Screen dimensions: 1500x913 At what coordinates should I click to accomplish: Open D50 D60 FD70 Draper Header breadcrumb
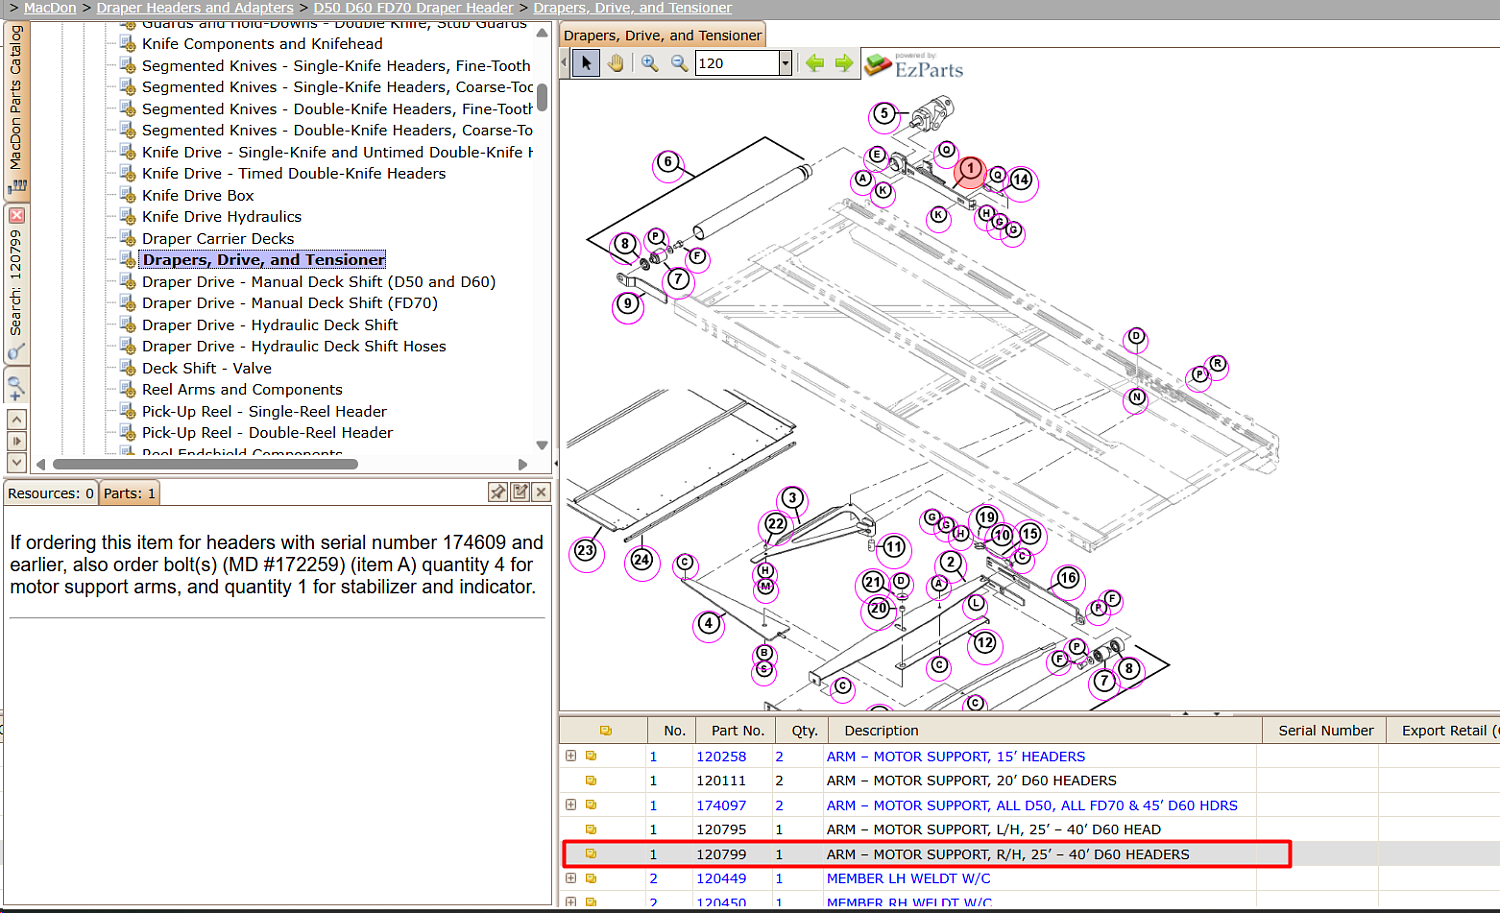pyautogui.click(x=413, y=8)
